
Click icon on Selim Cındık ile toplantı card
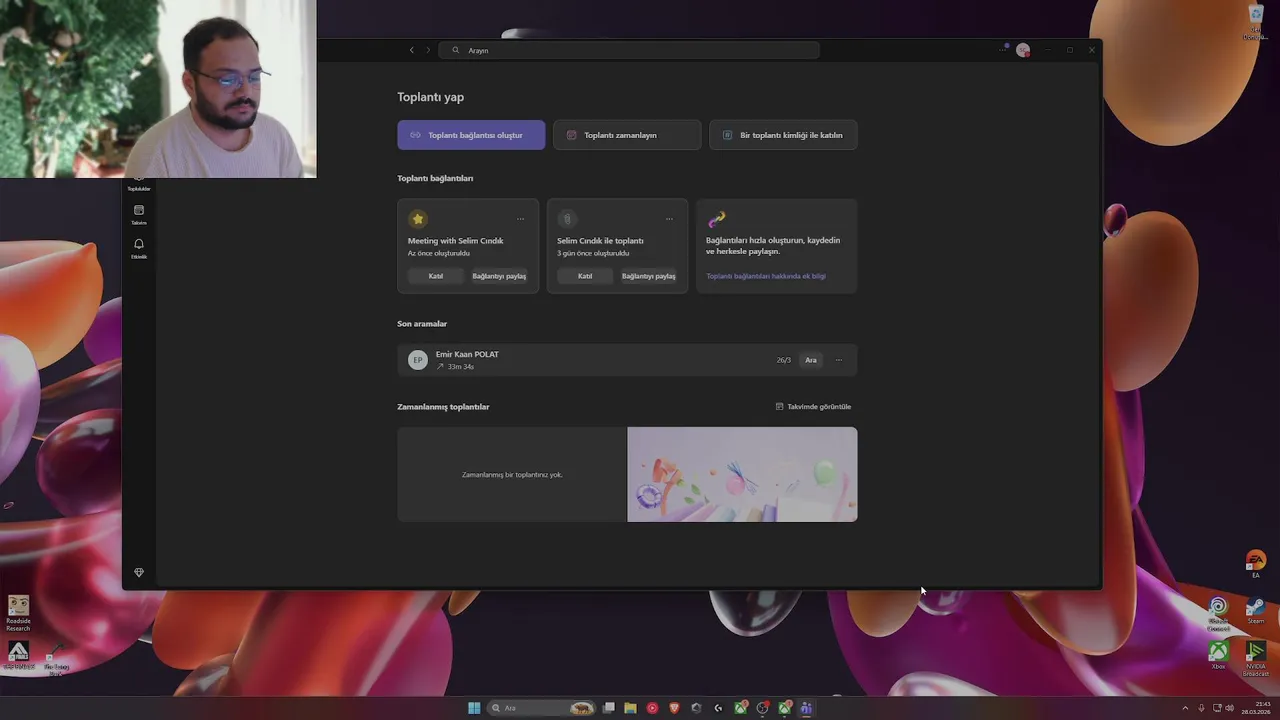(x=567, y=219)
